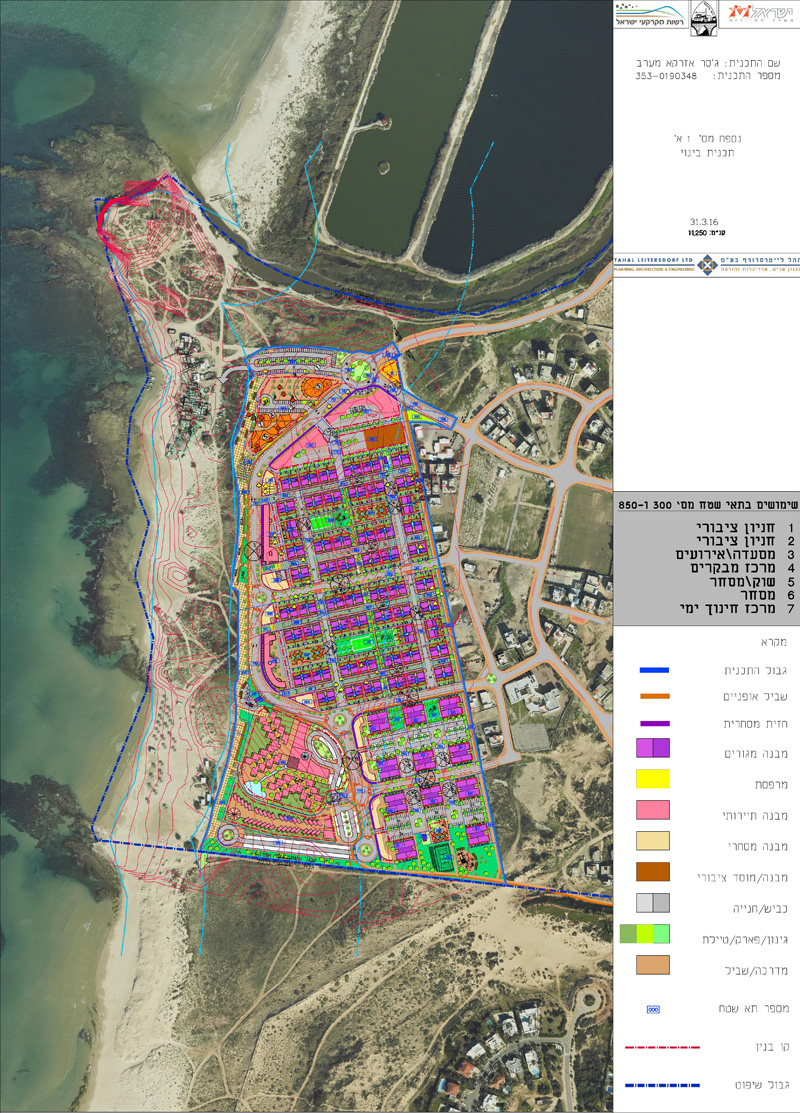Image resolution: width=800 pixels, height=1113 pixels.
Task: Click the מבנה מסחרי legend label
Action: [757, 846]
